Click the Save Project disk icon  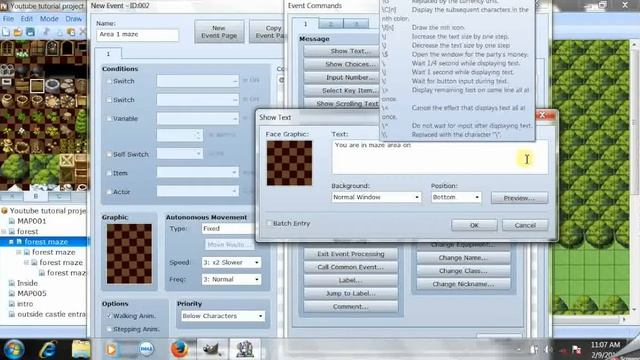pyautogui.click(x=30, y=31)
